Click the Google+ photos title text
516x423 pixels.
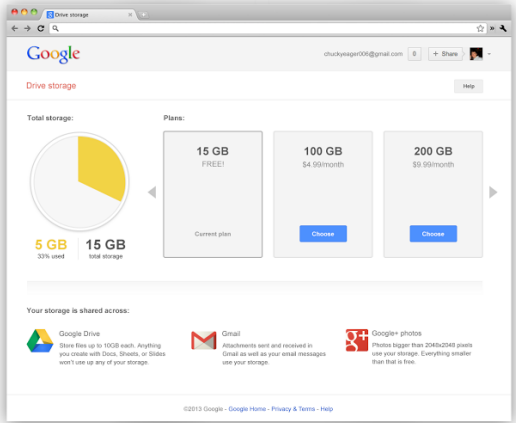(x=397, y=333)
